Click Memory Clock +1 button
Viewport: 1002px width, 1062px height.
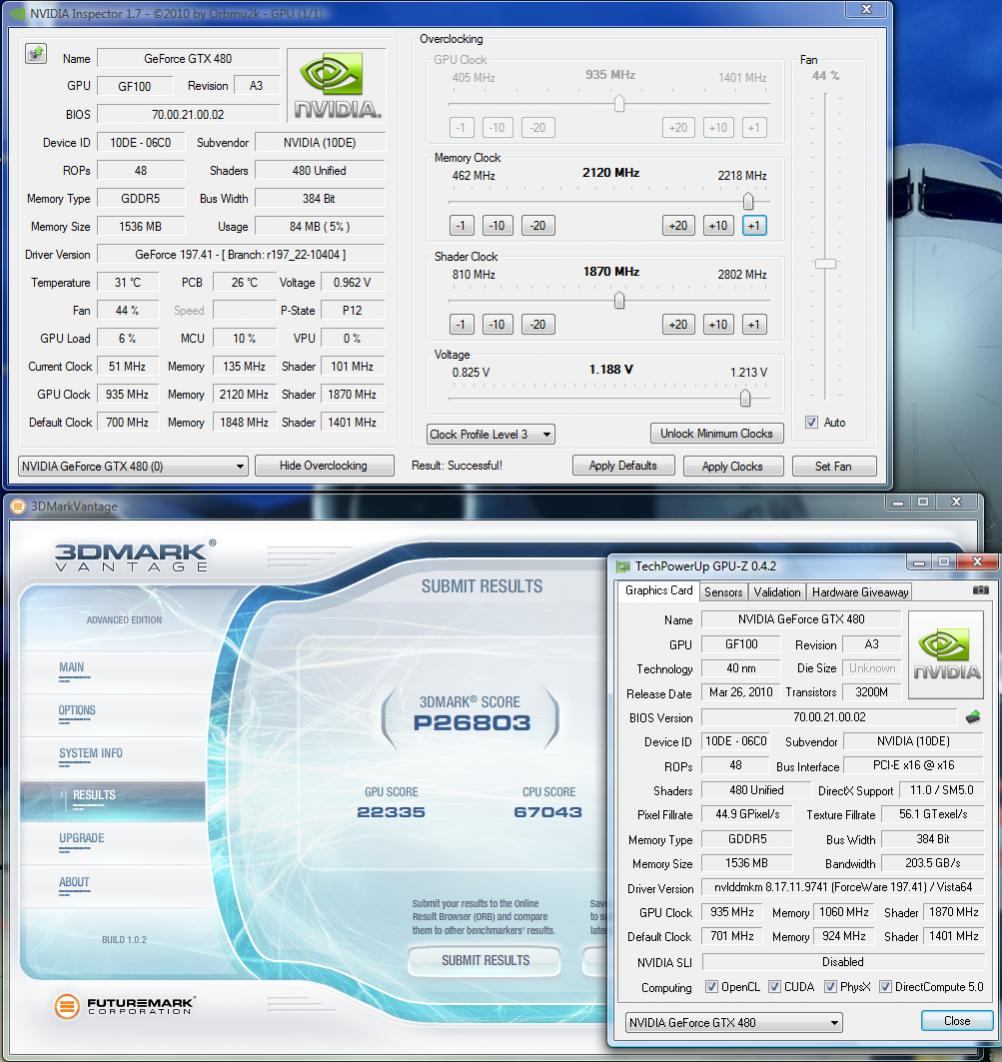tap(754, 226)
